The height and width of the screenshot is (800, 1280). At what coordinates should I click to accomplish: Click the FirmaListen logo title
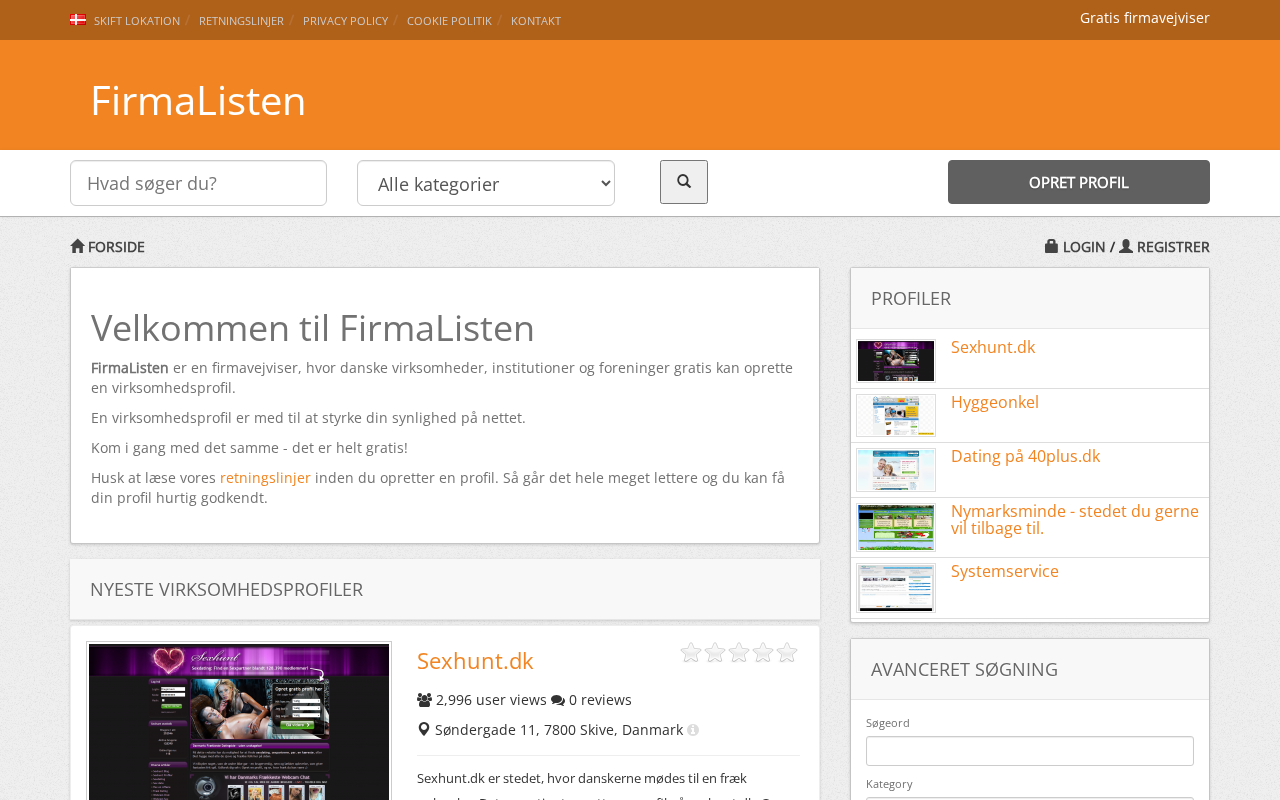pos(198,100)
